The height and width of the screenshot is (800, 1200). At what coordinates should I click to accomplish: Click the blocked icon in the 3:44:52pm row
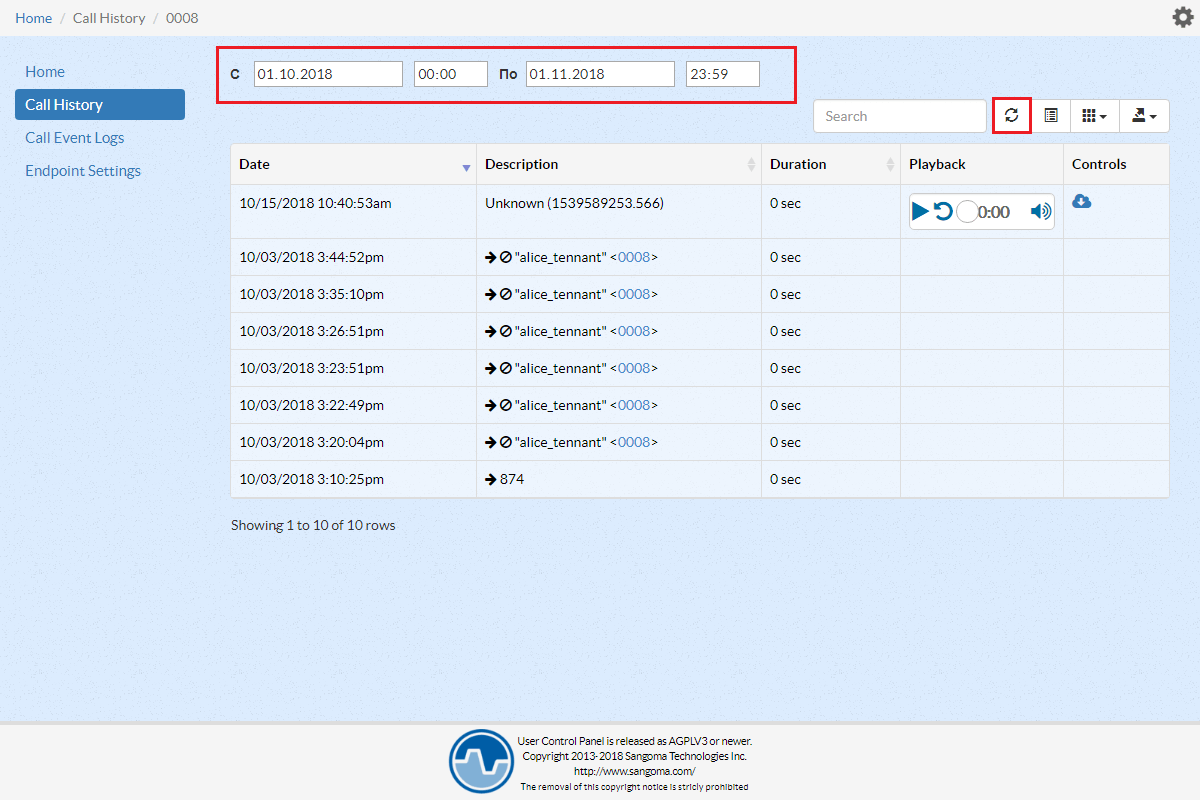pos(506,257)
